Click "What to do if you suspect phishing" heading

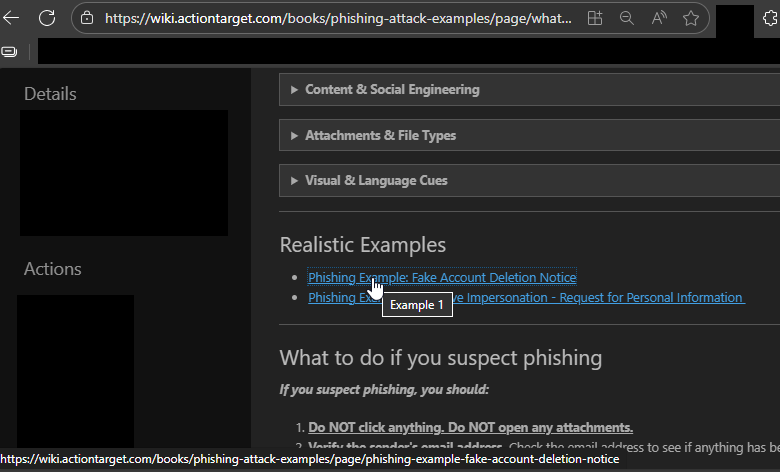point(440,358)
